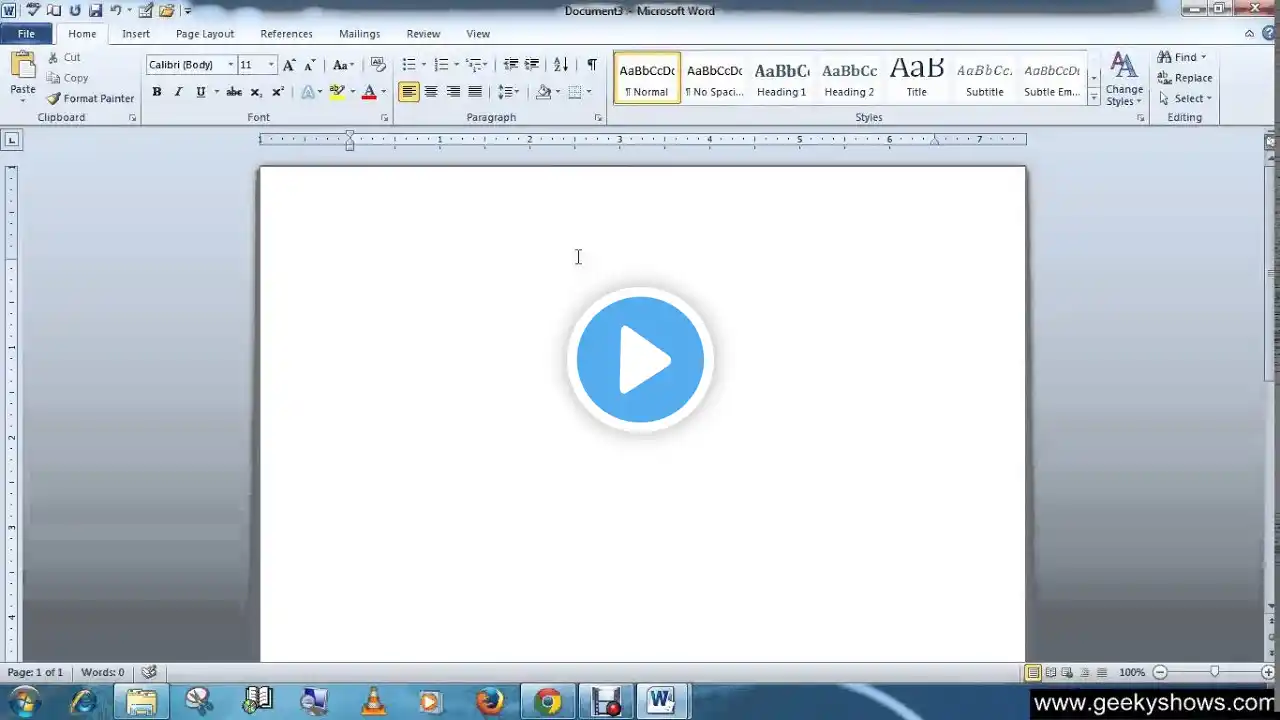1280x720 pixels.
Task: Shrink font size with the A-down icon
Action: [x=310, y=65]
